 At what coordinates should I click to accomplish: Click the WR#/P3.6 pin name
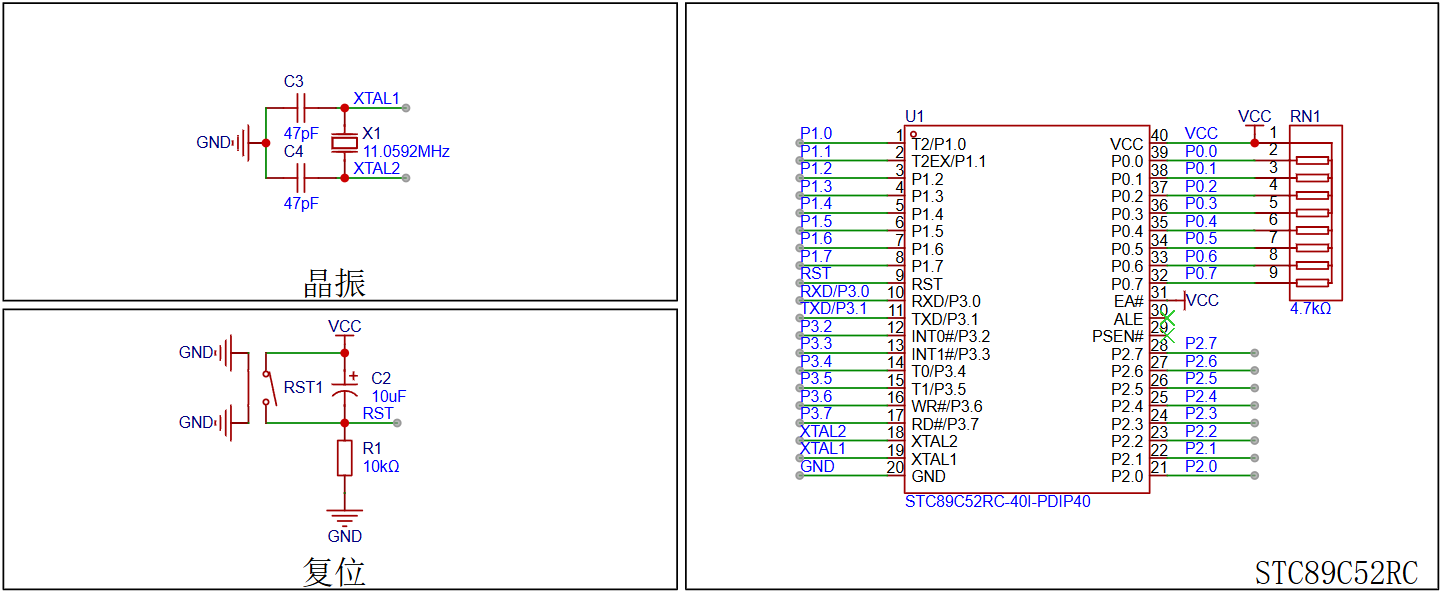pos(947,406)
